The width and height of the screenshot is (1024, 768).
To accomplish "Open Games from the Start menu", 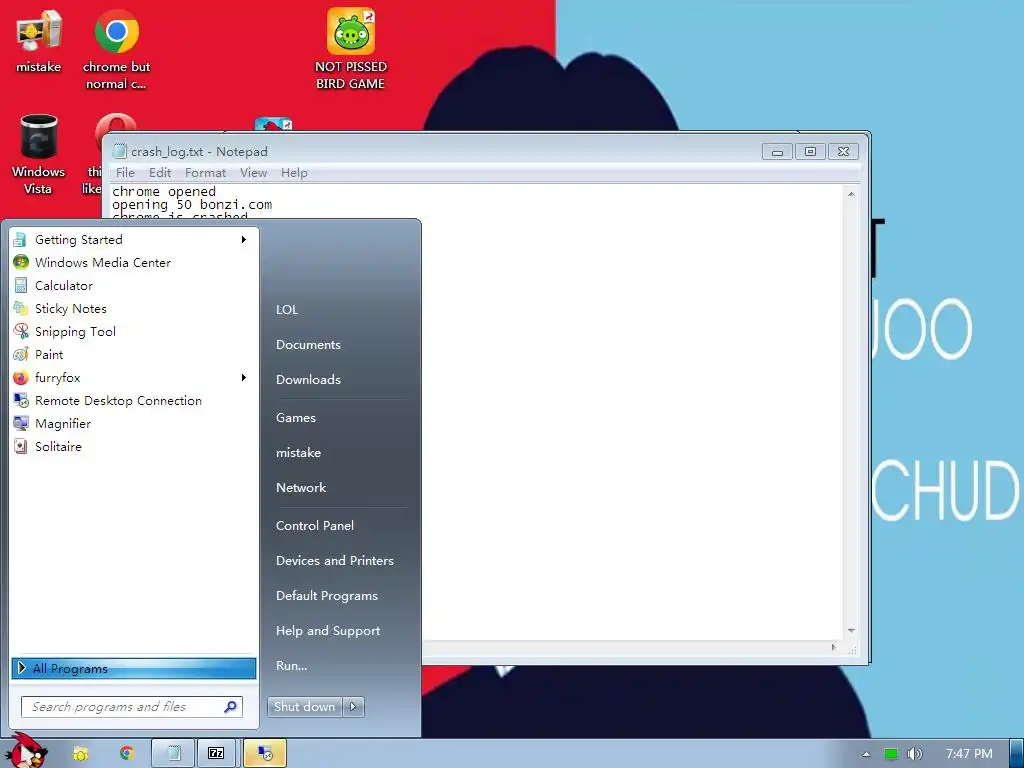I will point(296,418).
